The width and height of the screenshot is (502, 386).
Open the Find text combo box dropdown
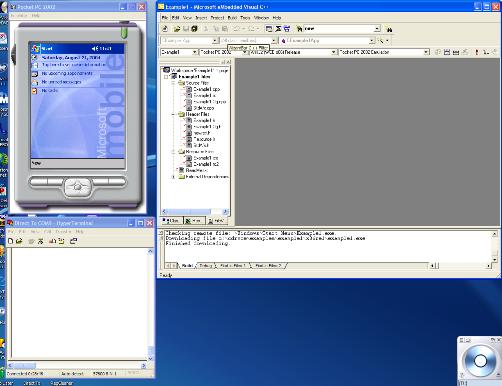pos(377,29)
